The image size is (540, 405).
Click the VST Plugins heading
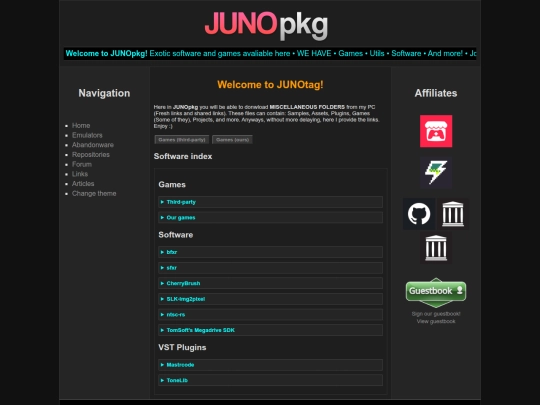click(182, 347)
